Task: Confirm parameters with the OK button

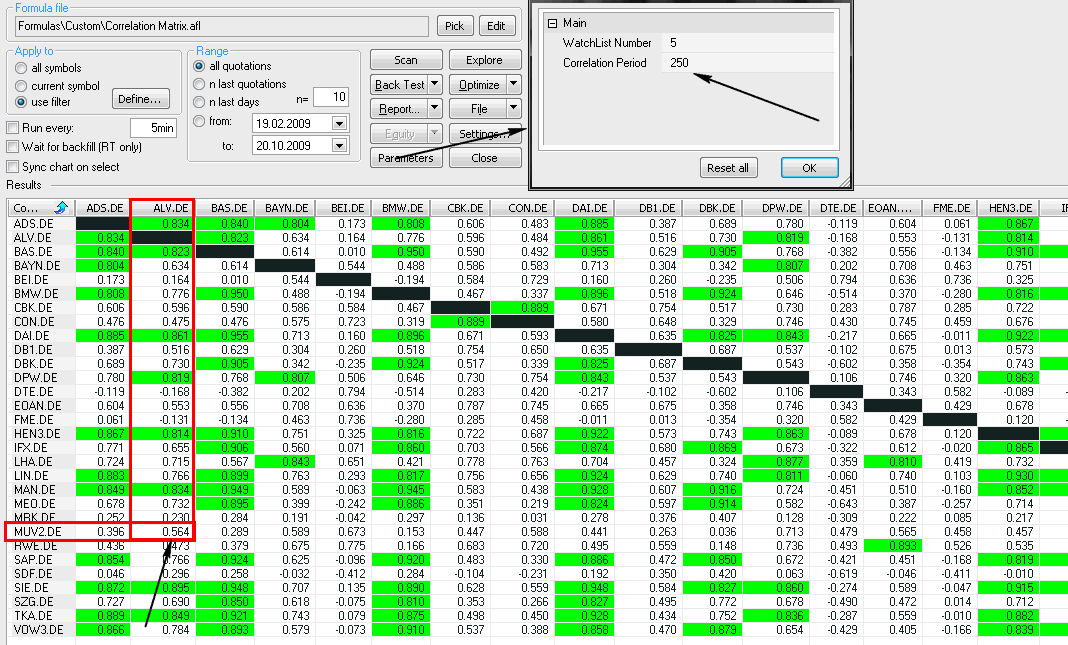Action: (x=809, y=167)
